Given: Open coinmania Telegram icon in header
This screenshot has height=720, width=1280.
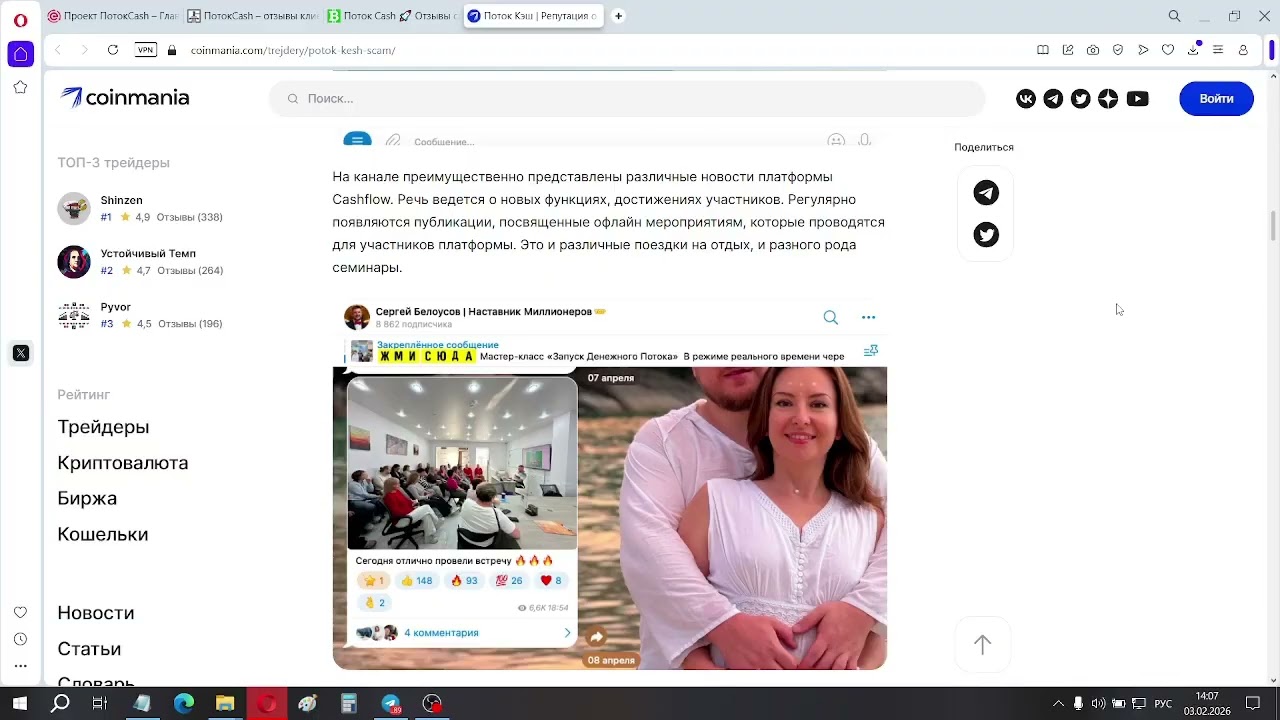Looking at the screenshot, I should click(1053, 98).
